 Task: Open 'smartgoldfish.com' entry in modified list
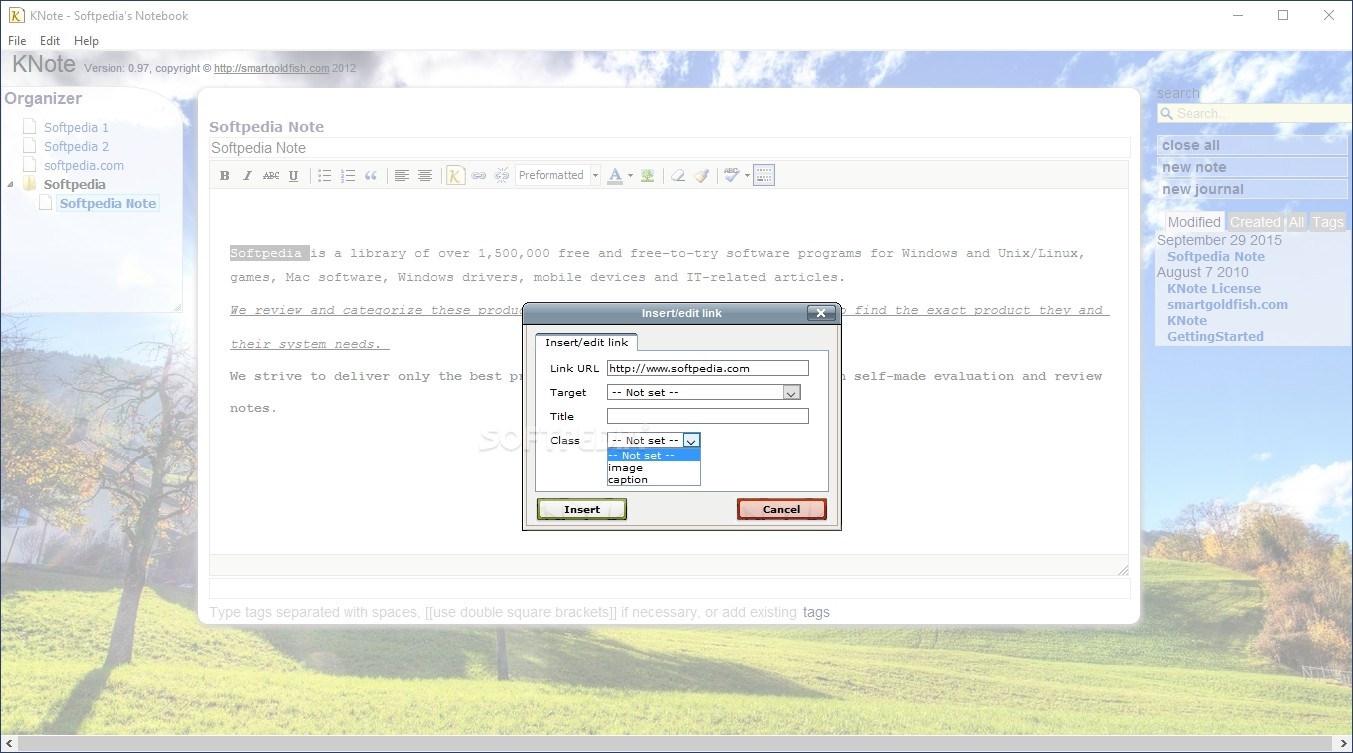click(1227, 304)
